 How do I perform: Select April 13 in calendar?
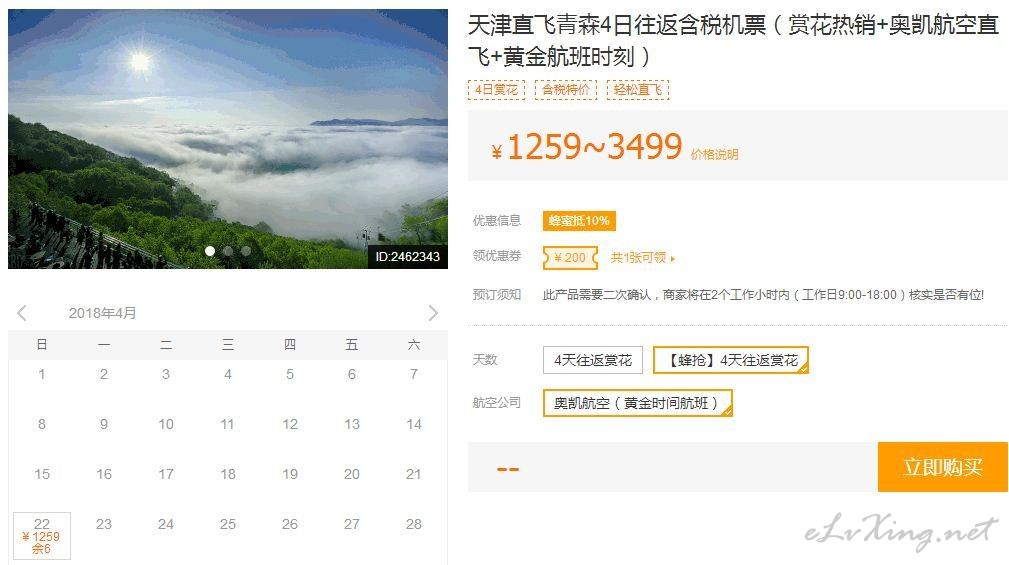[x=351, y=425]
